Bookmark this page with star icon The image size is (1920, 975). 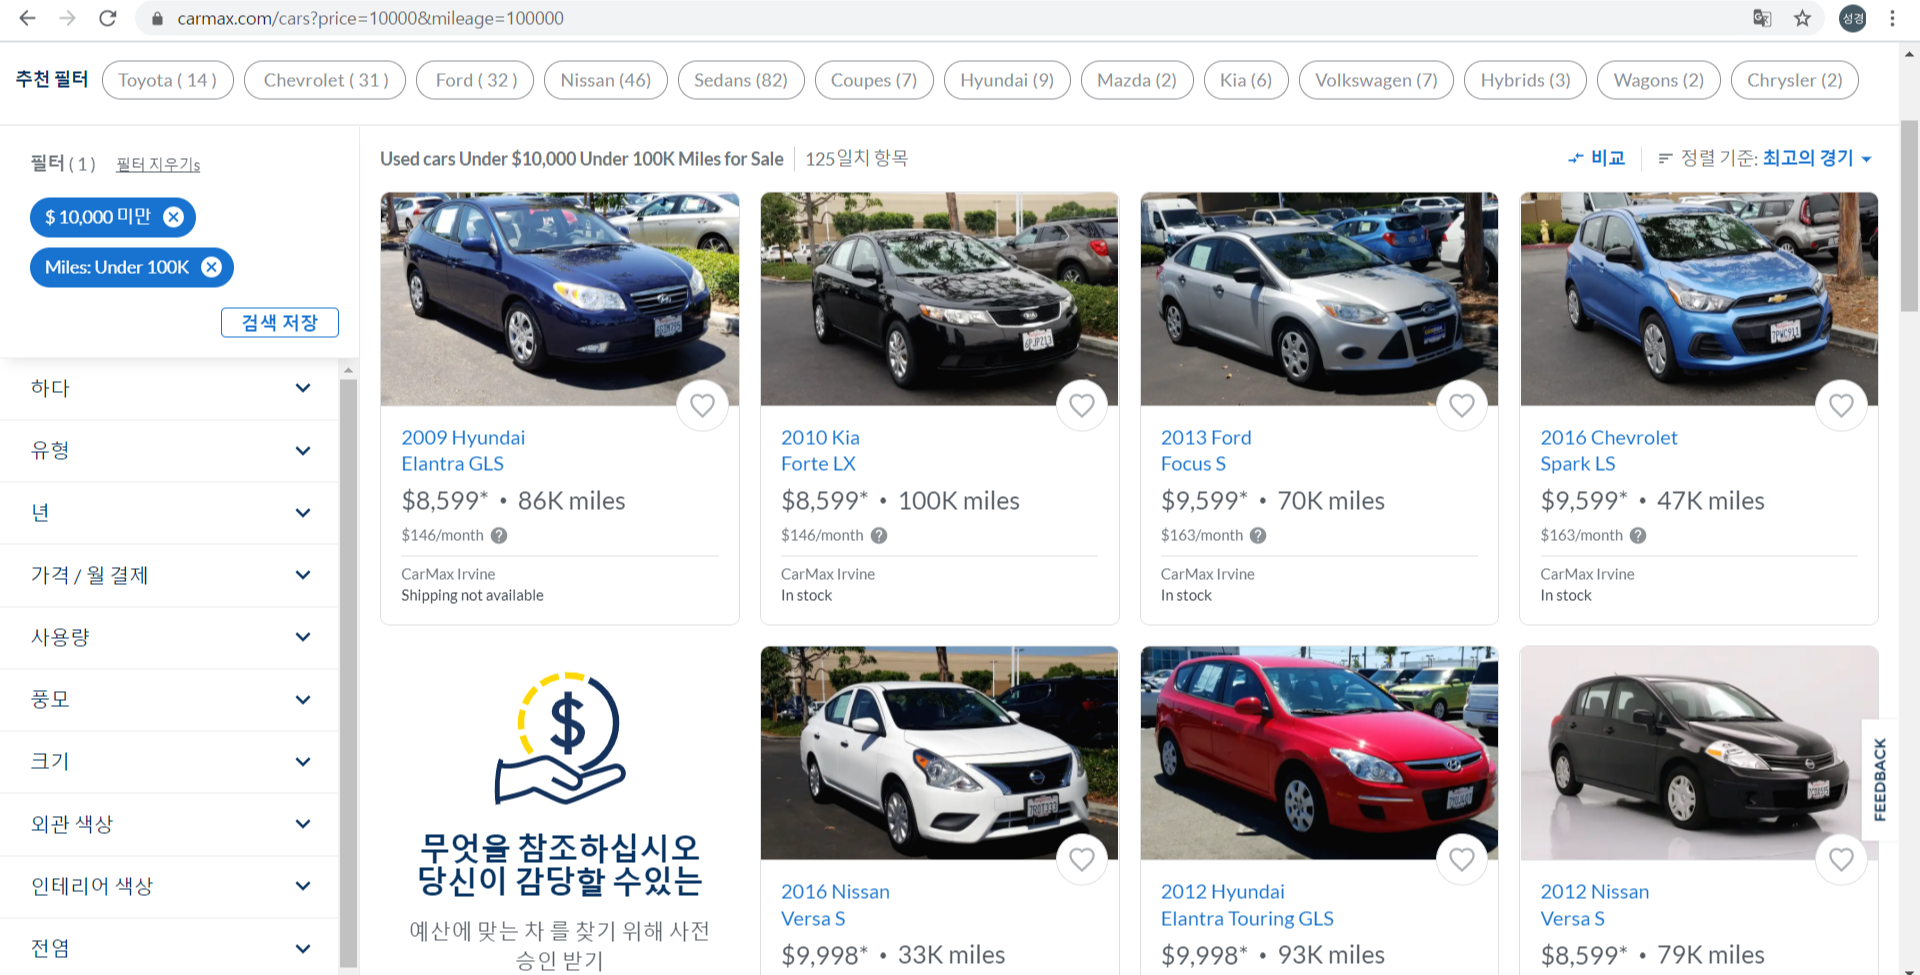click(1802, 18)
